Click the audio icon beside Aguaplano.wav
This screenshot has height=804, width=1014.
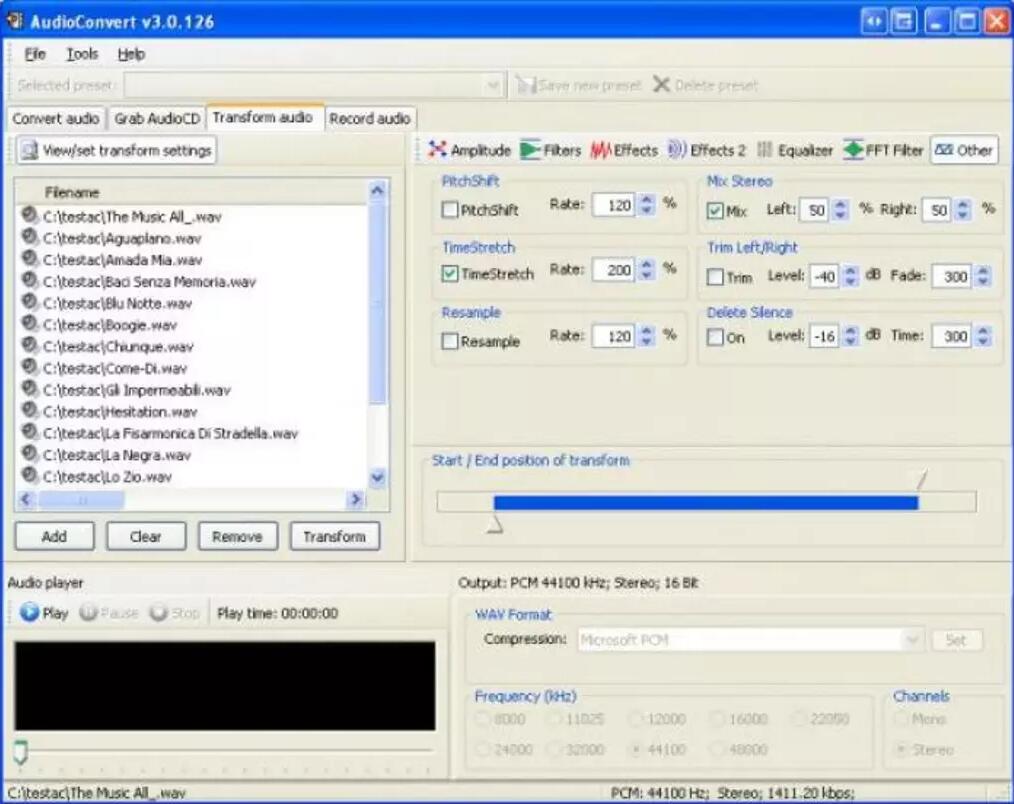click(29, 237)
